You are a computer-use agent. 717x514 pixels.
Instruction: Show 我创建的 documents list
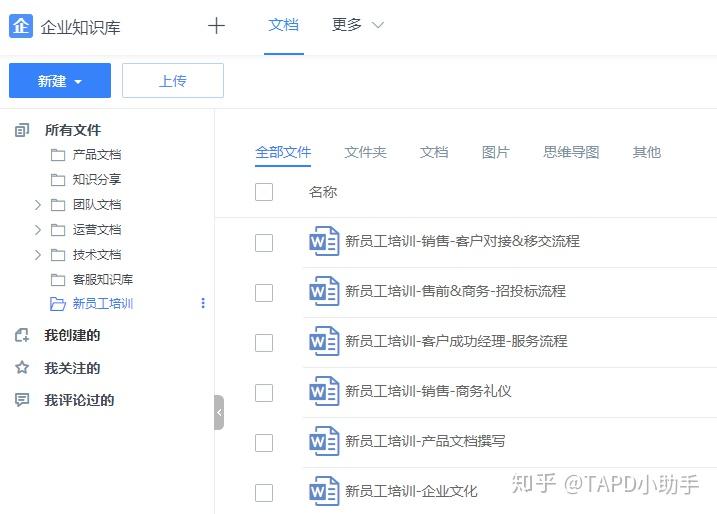coord(72,335)
